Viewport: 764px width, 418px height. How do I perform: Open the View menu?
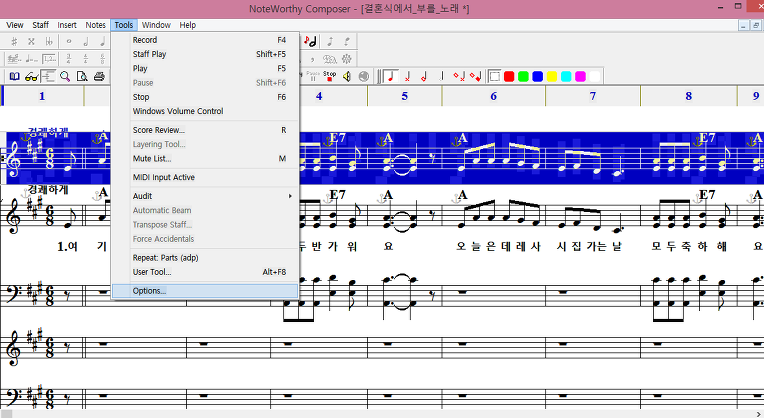tap(15, 25)
